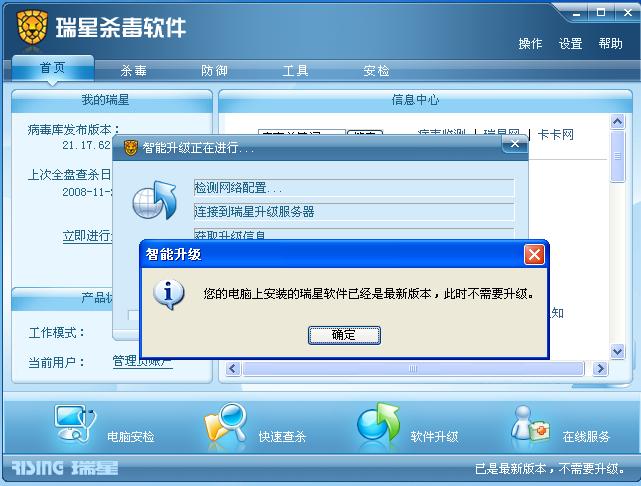
Task: Open the 设置 menu
Action: point(570,44)
